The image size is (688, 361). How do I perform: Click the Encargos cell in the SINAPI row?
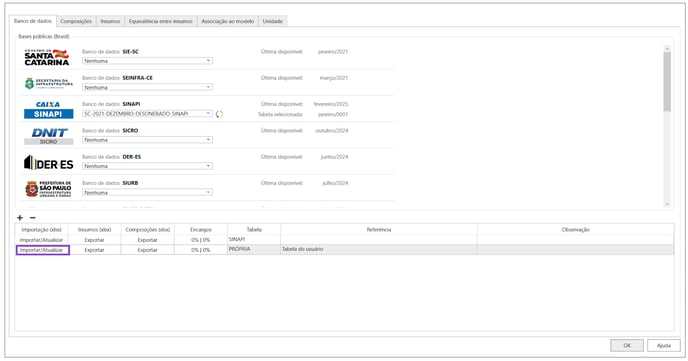point(201,240)
